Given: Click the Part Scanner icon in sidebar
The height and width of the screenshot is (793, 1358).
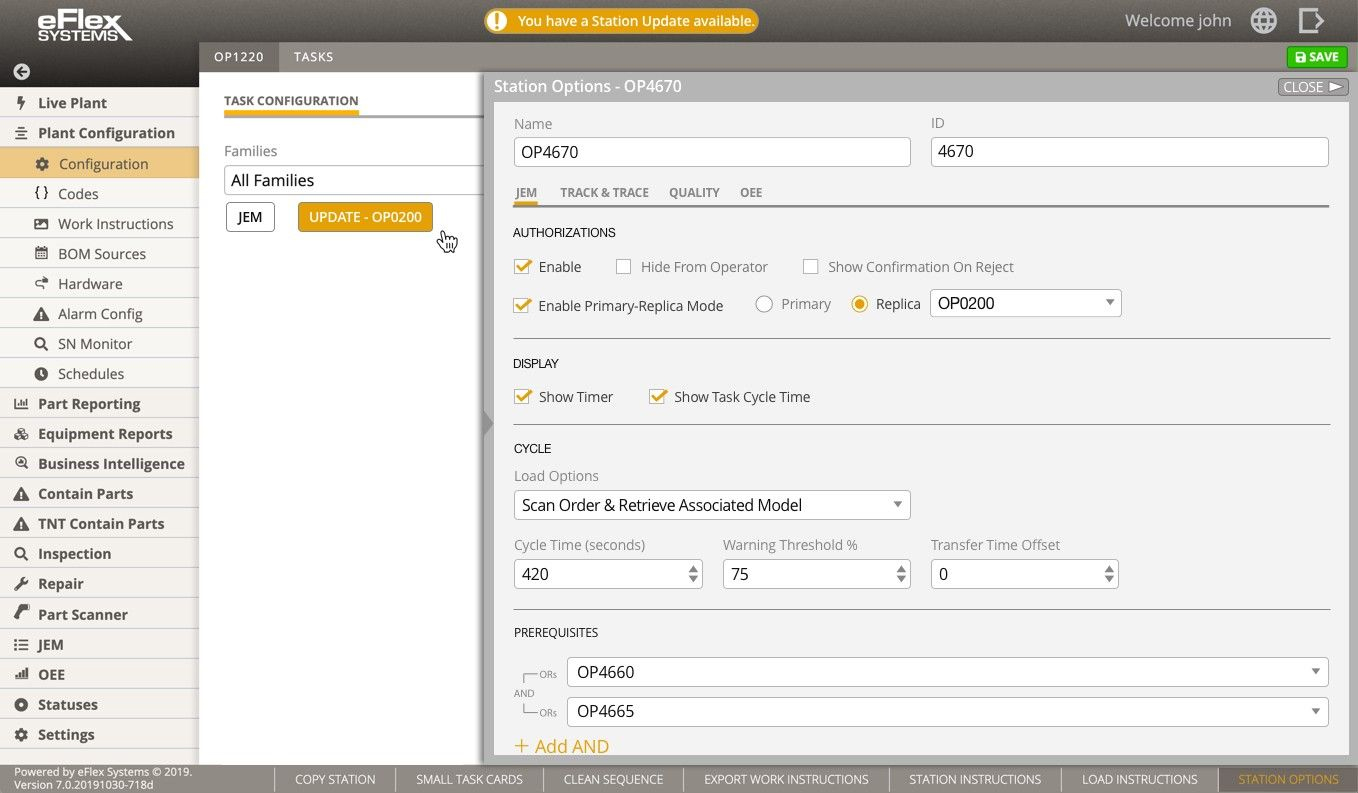Looking at the screenshot, I should 21,614.
